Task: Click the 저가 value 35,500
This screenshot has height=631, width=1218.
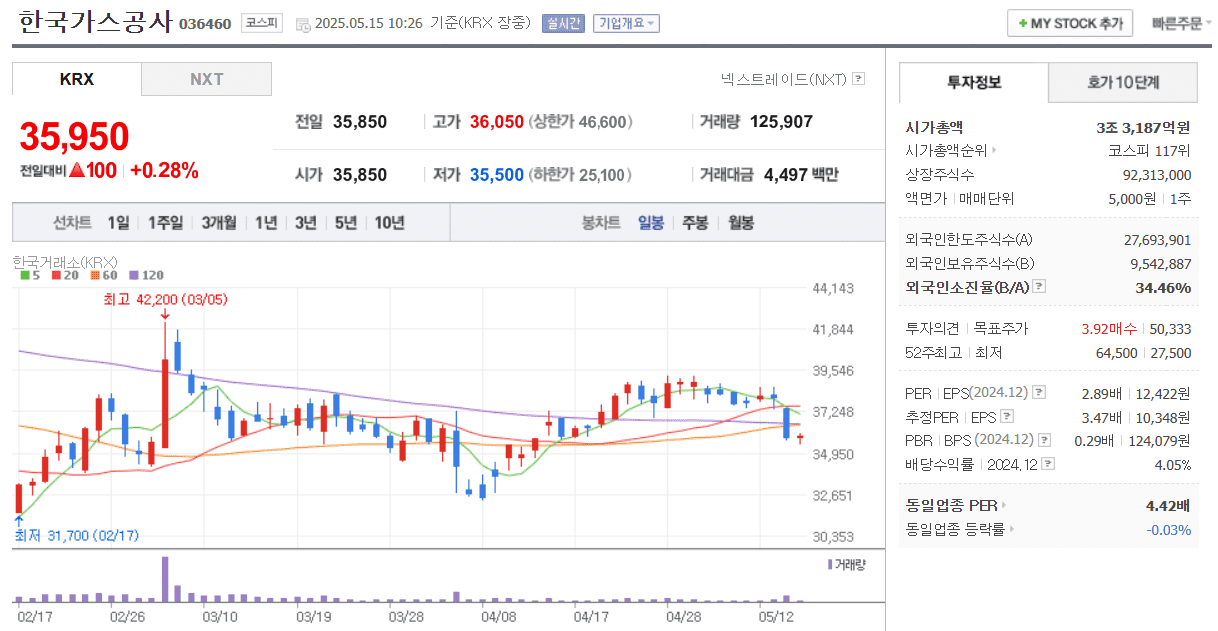Action: tap(497, 175)
